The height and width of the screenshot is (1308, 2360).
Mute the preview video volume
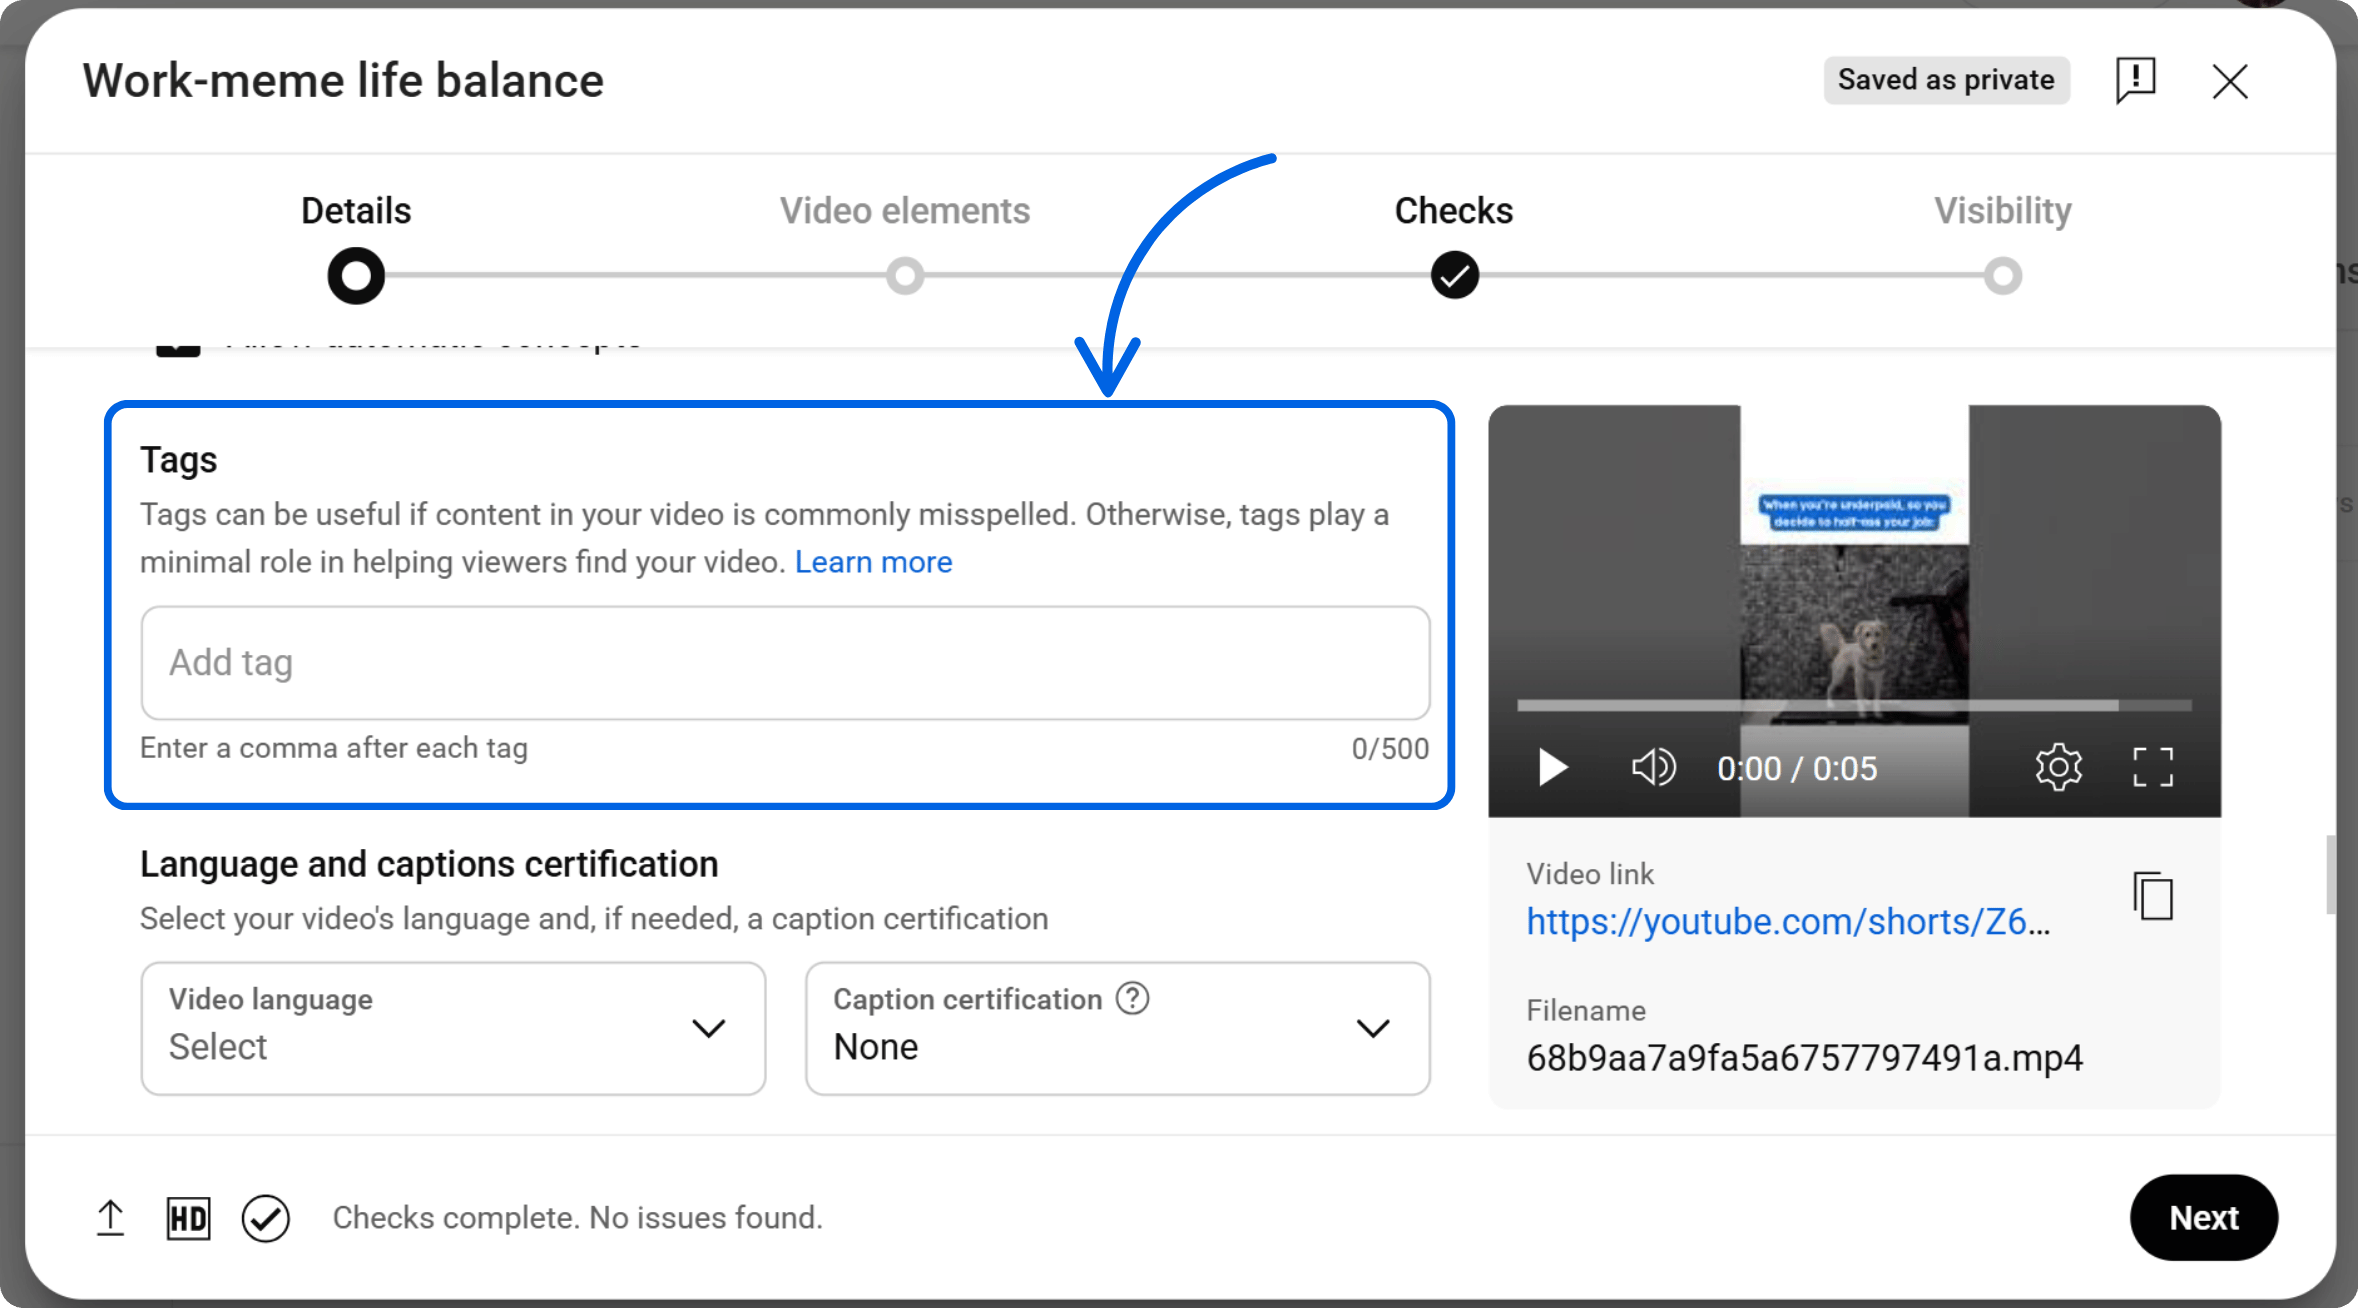click(1652, 767)
